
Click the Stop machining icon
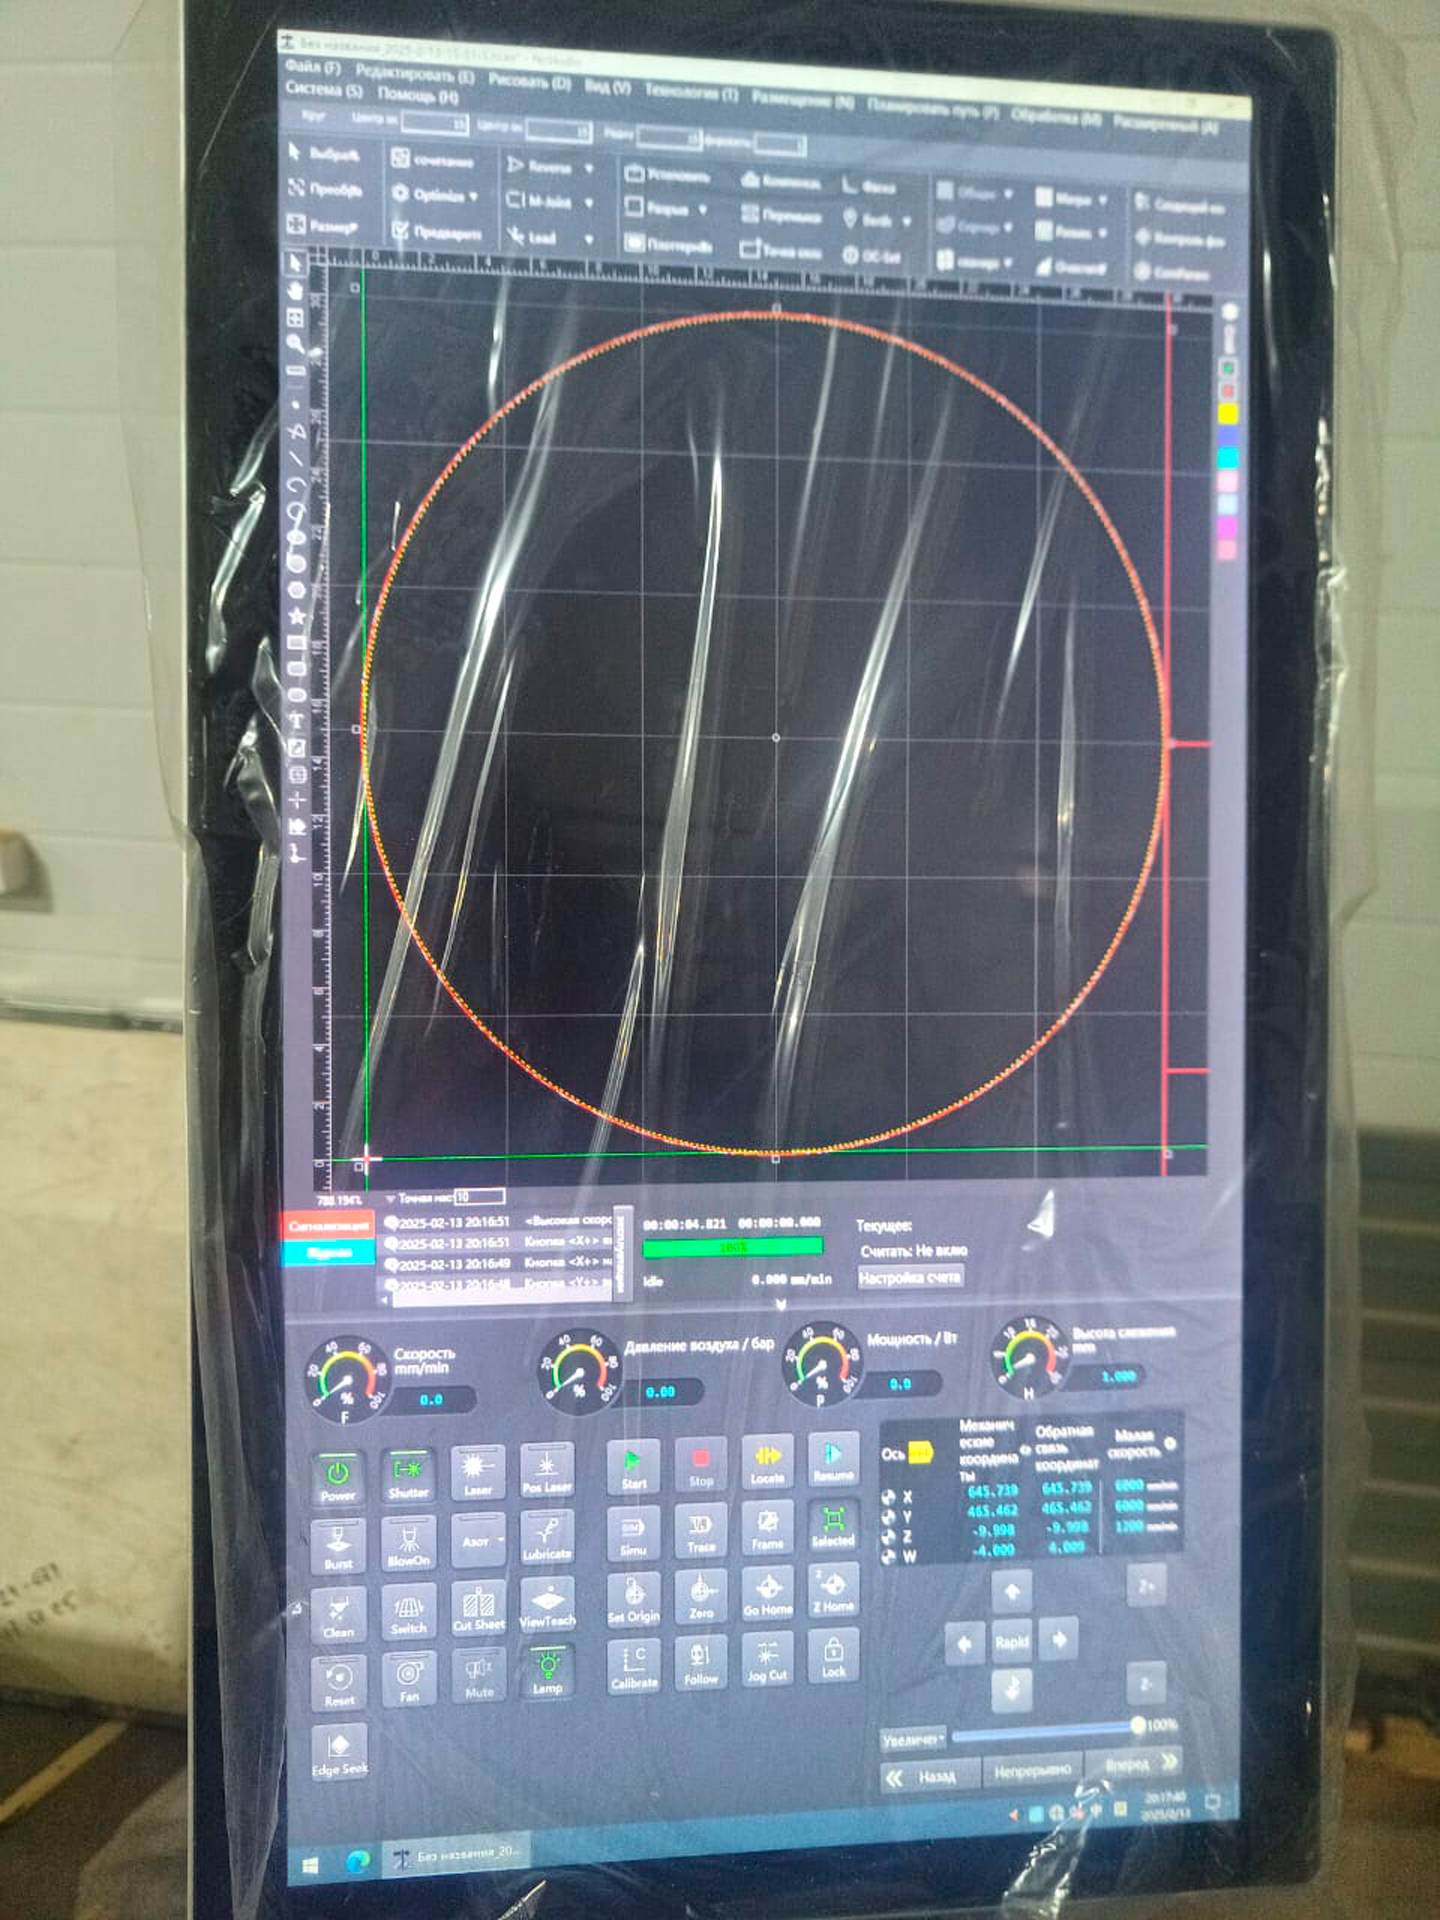[700, 1464]
